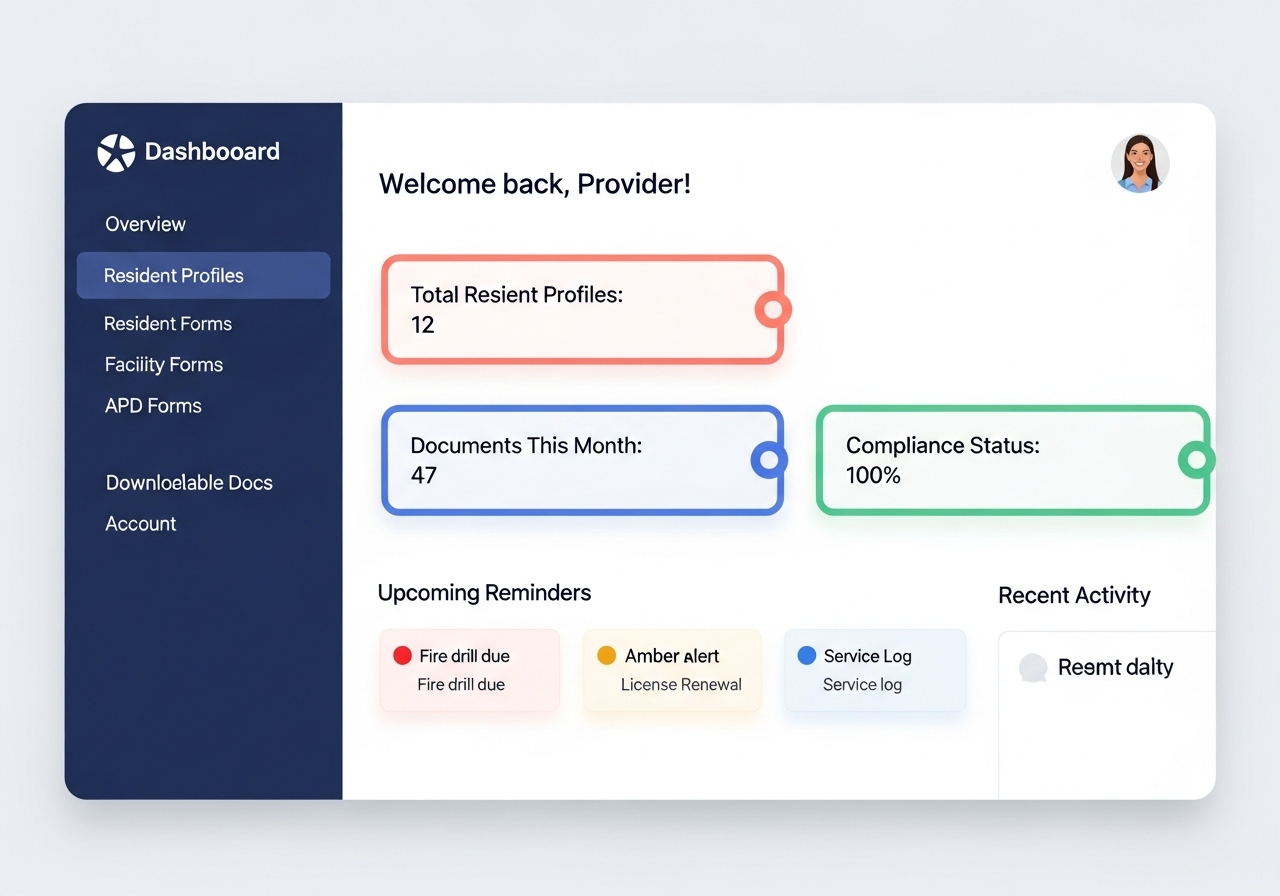Image resolution: width=1280 pixels, height=896 pixels.
Task: Click the amber dot on Amber alert reminder
Action: [606, 656]
